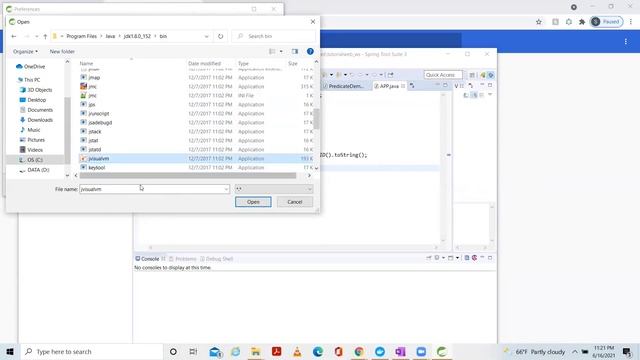Viewport: 640px width, 360px height.
Task: Select OS (C:) drive in navigation pane
Action: 35,160
